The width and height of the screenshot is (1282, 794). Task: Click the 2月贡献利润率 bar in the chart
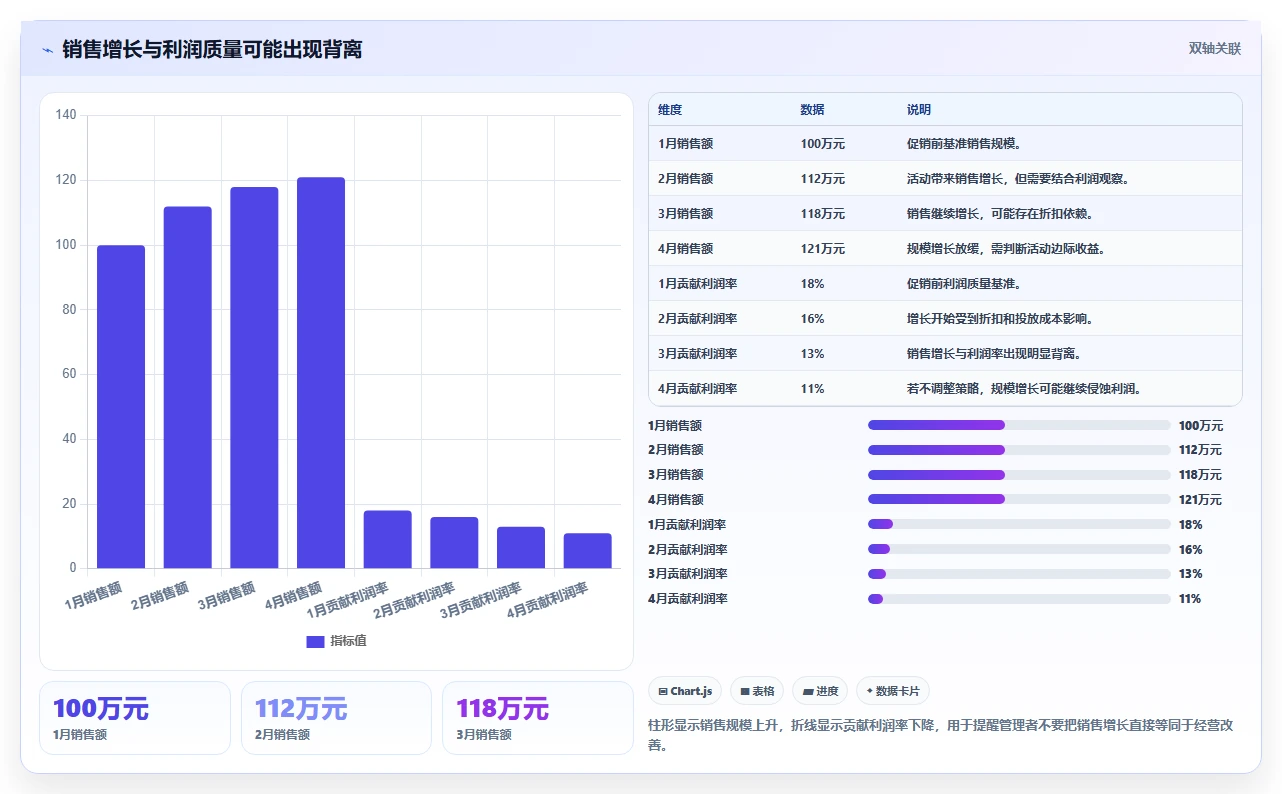(x=454, y=543)
